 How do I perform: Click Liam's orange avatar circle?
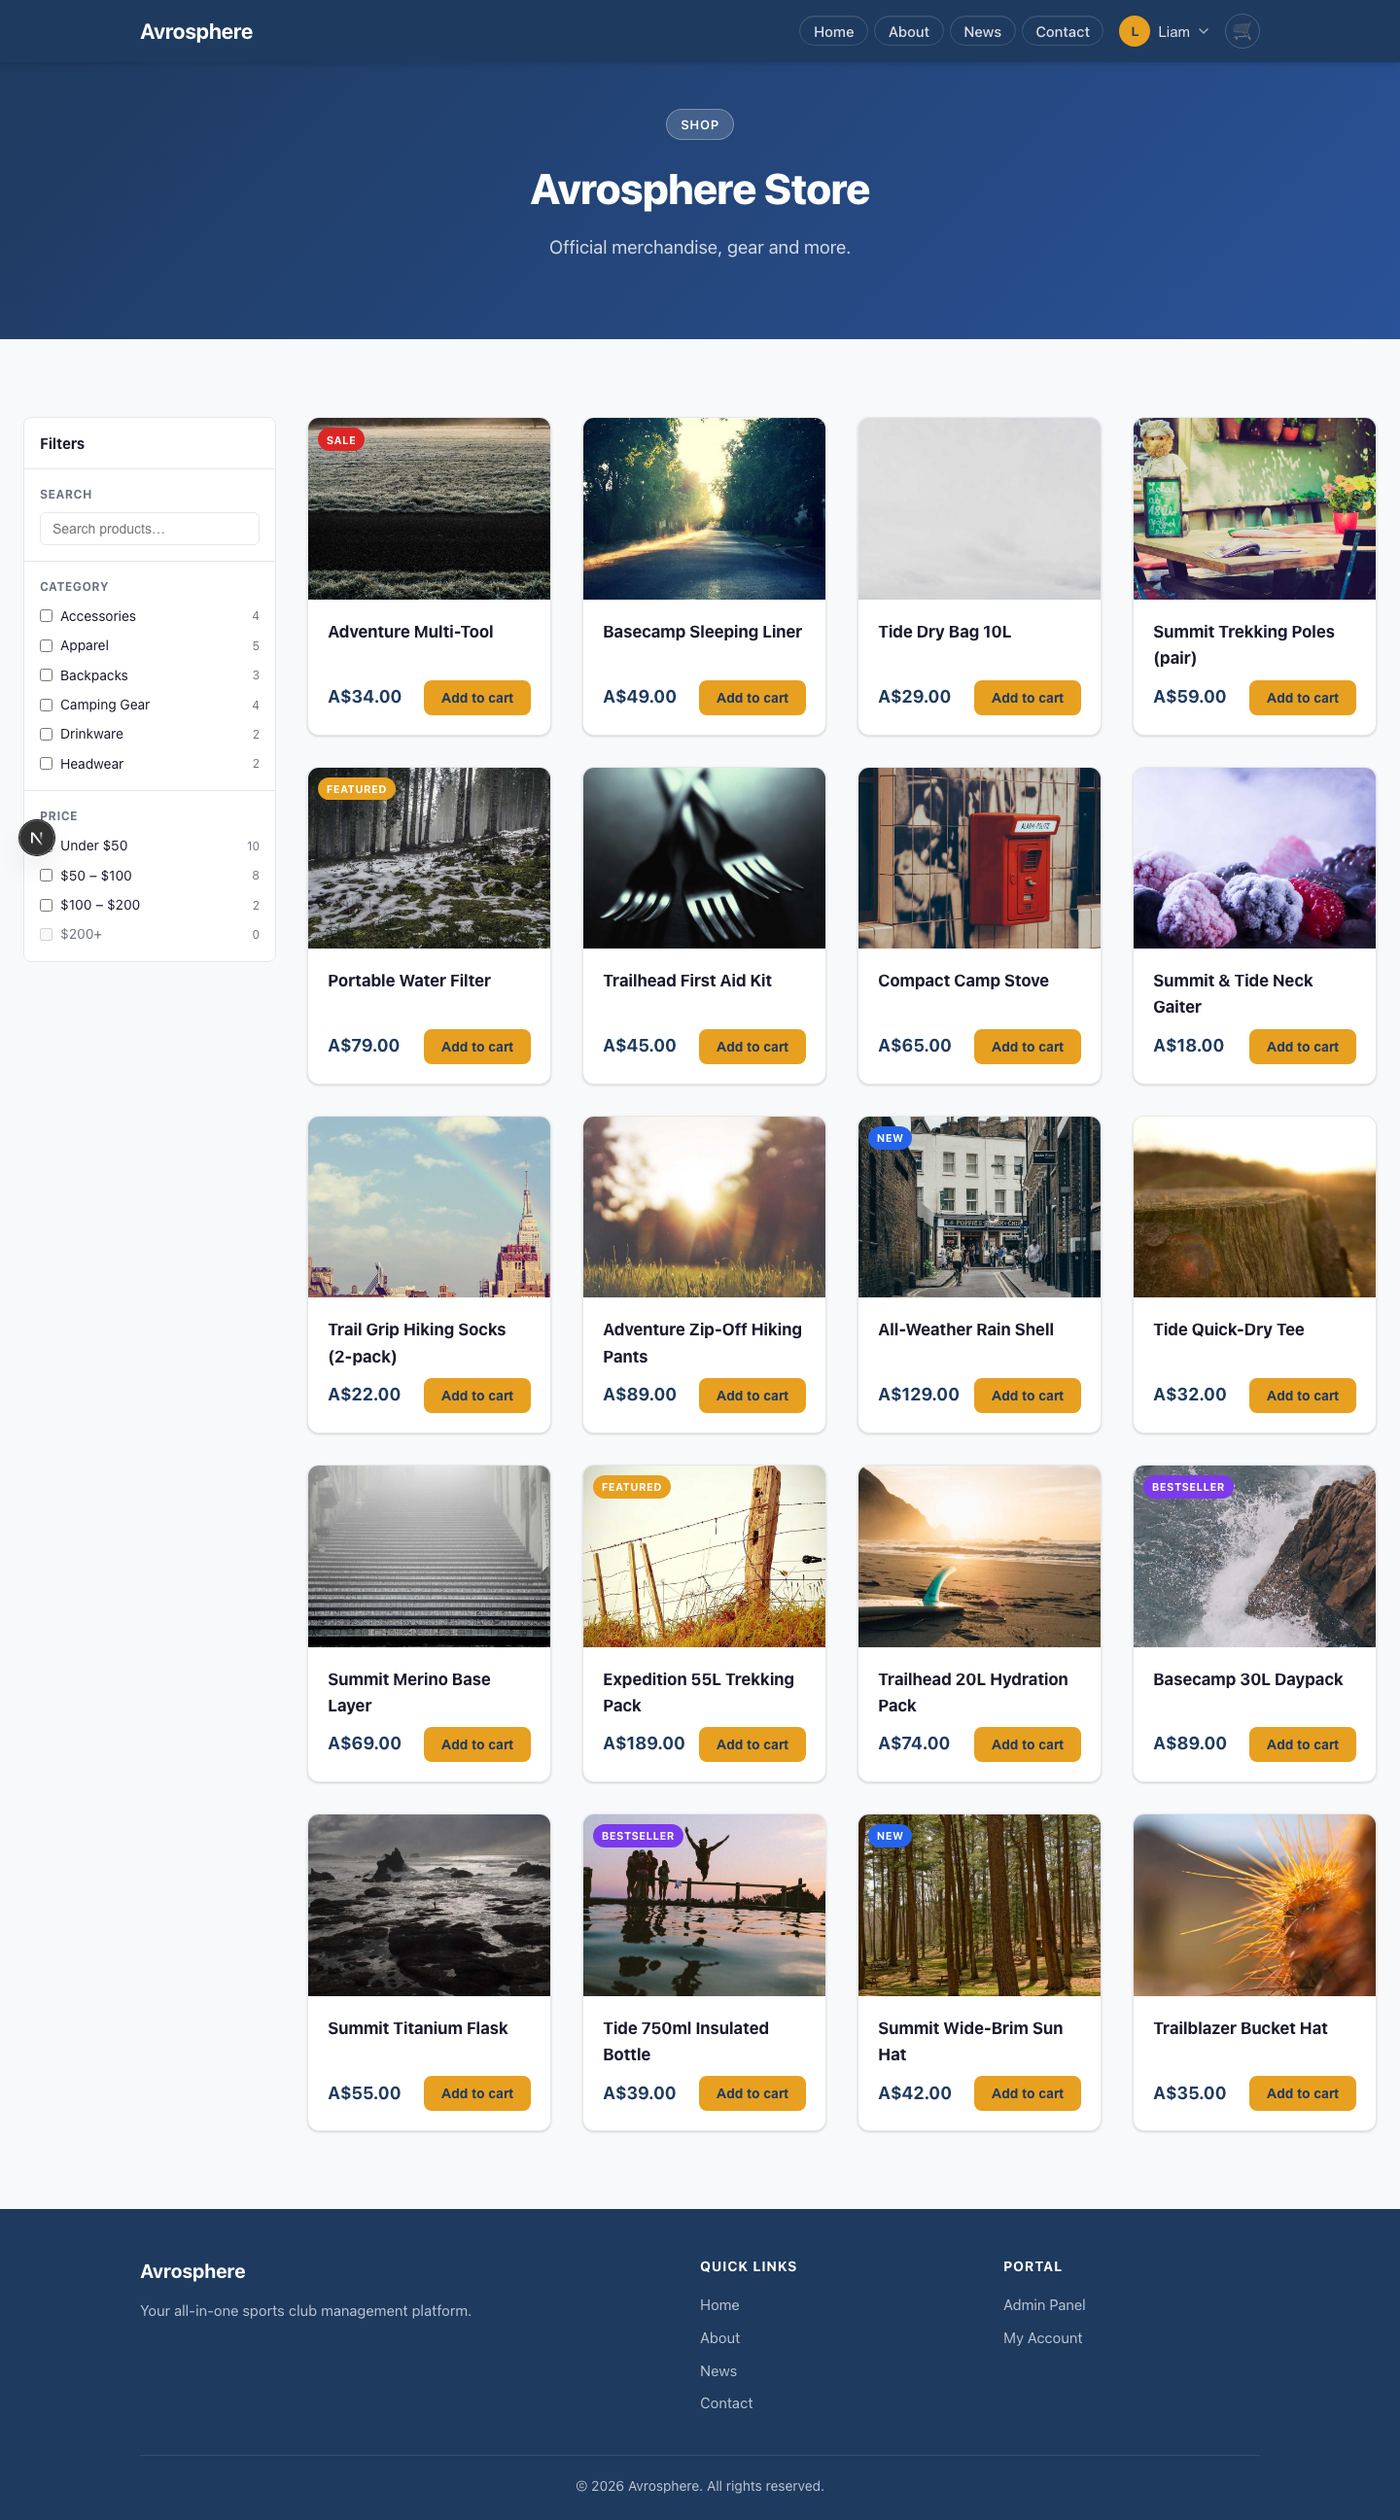tap(1134, 32)
